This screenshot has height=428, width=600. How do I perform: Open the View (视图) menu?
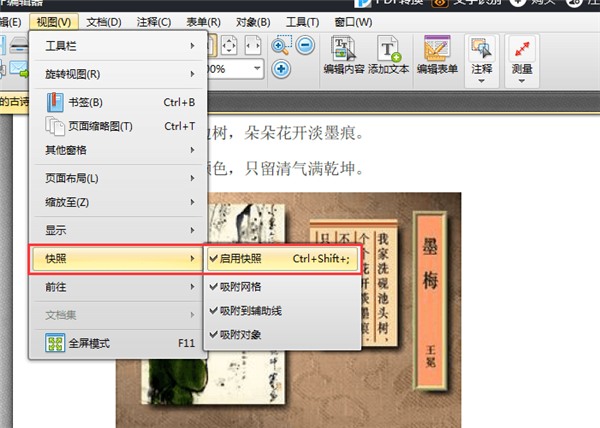tap(54, 22)
